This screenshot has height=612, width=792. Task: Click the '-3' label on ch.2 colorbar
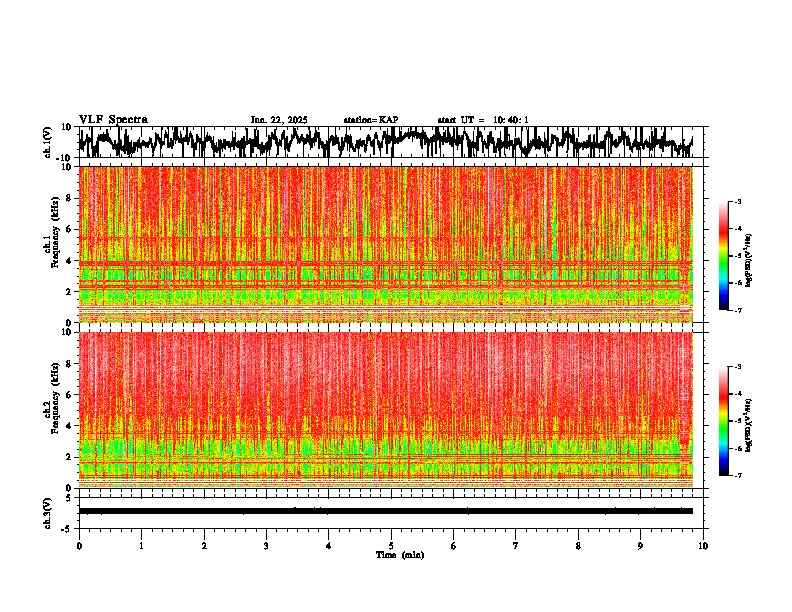point(737,367)
